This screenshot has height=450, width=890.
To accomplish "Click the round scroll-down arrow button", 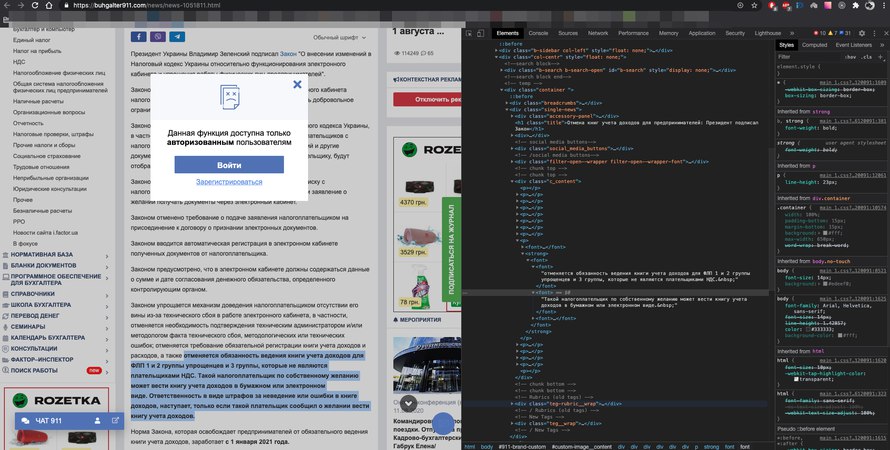I will (x=409, y=403).
